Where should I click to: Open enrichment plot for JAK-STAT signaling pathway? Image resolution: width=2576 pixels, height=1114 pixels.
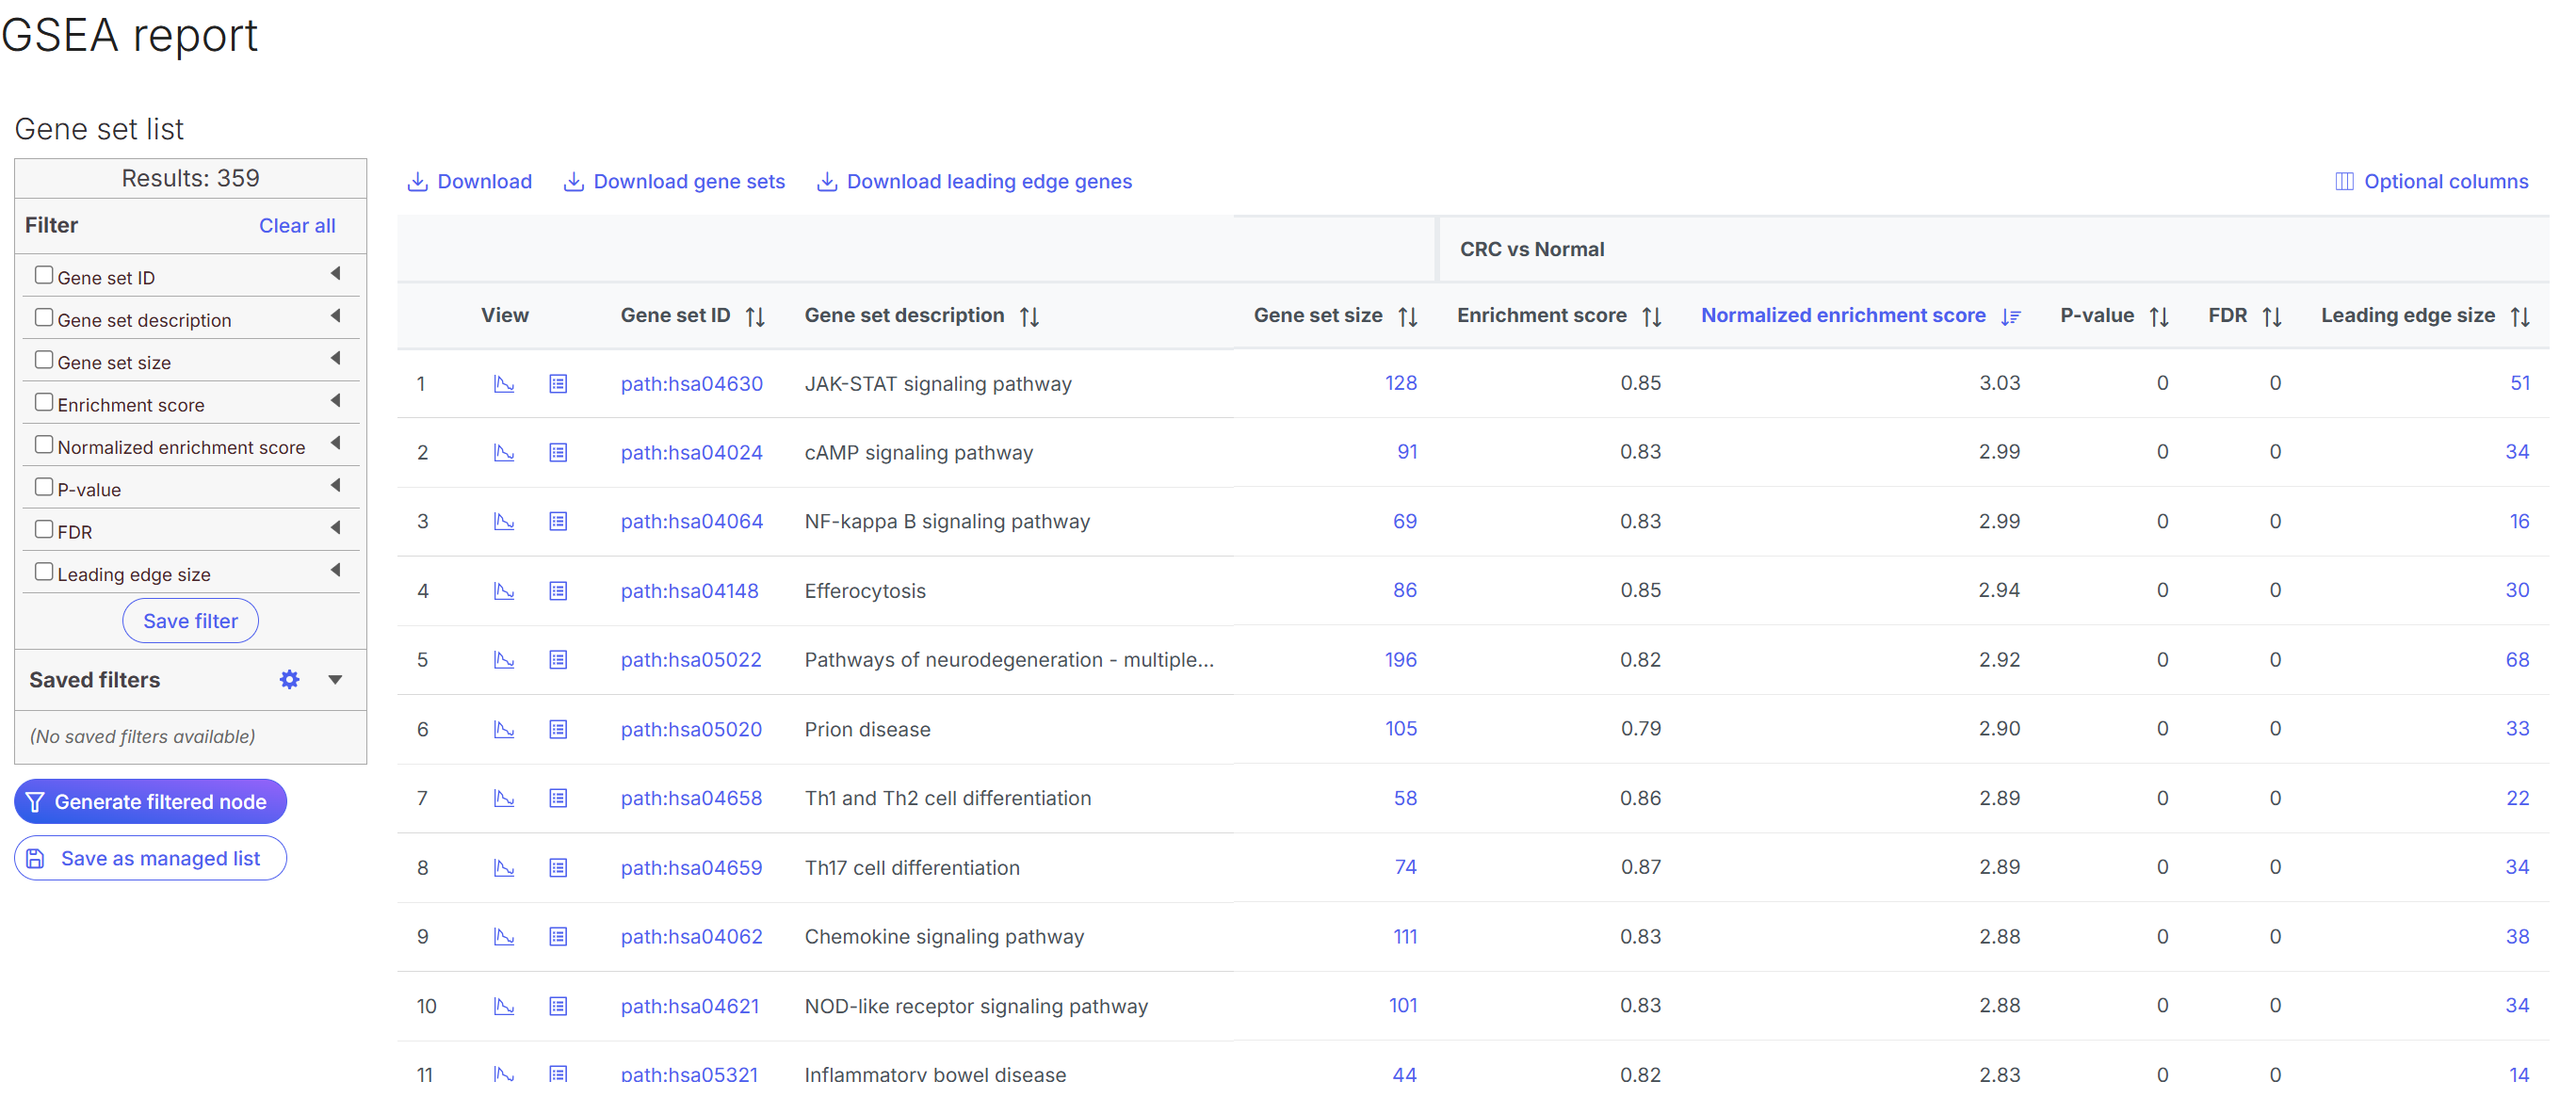point(504,384)
